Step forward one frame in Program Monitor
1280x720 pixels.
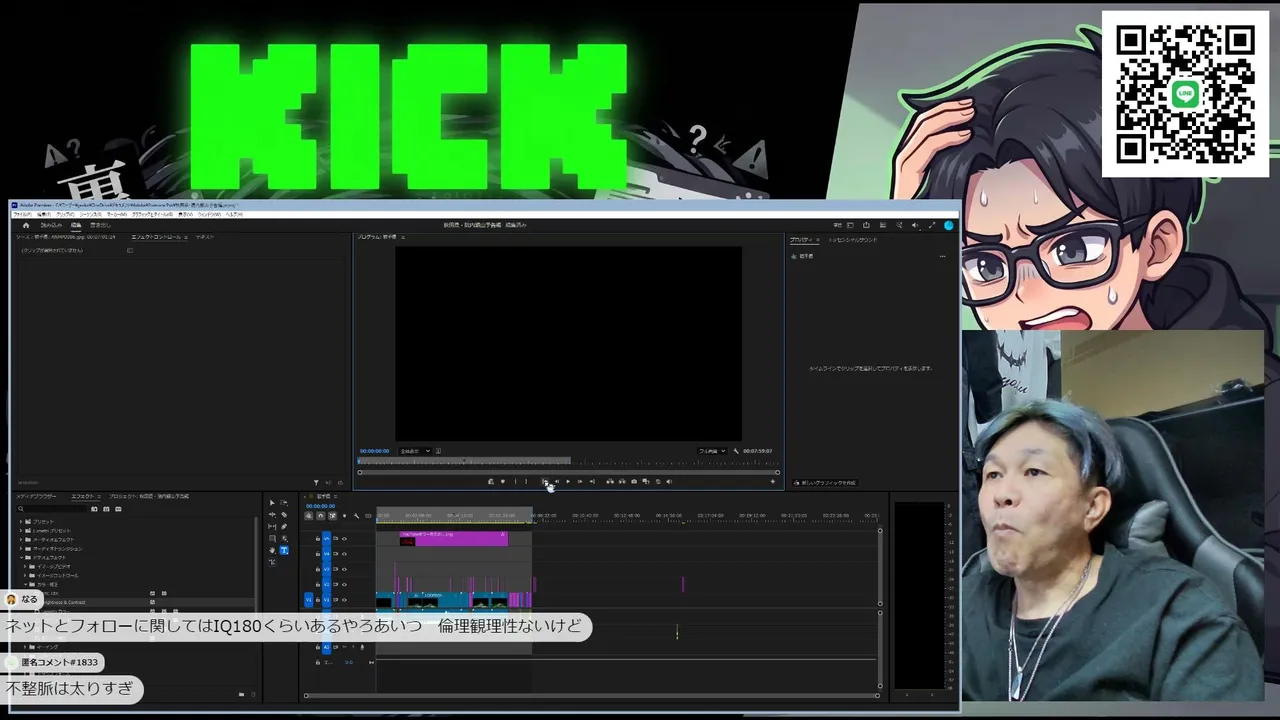point(580,482)
